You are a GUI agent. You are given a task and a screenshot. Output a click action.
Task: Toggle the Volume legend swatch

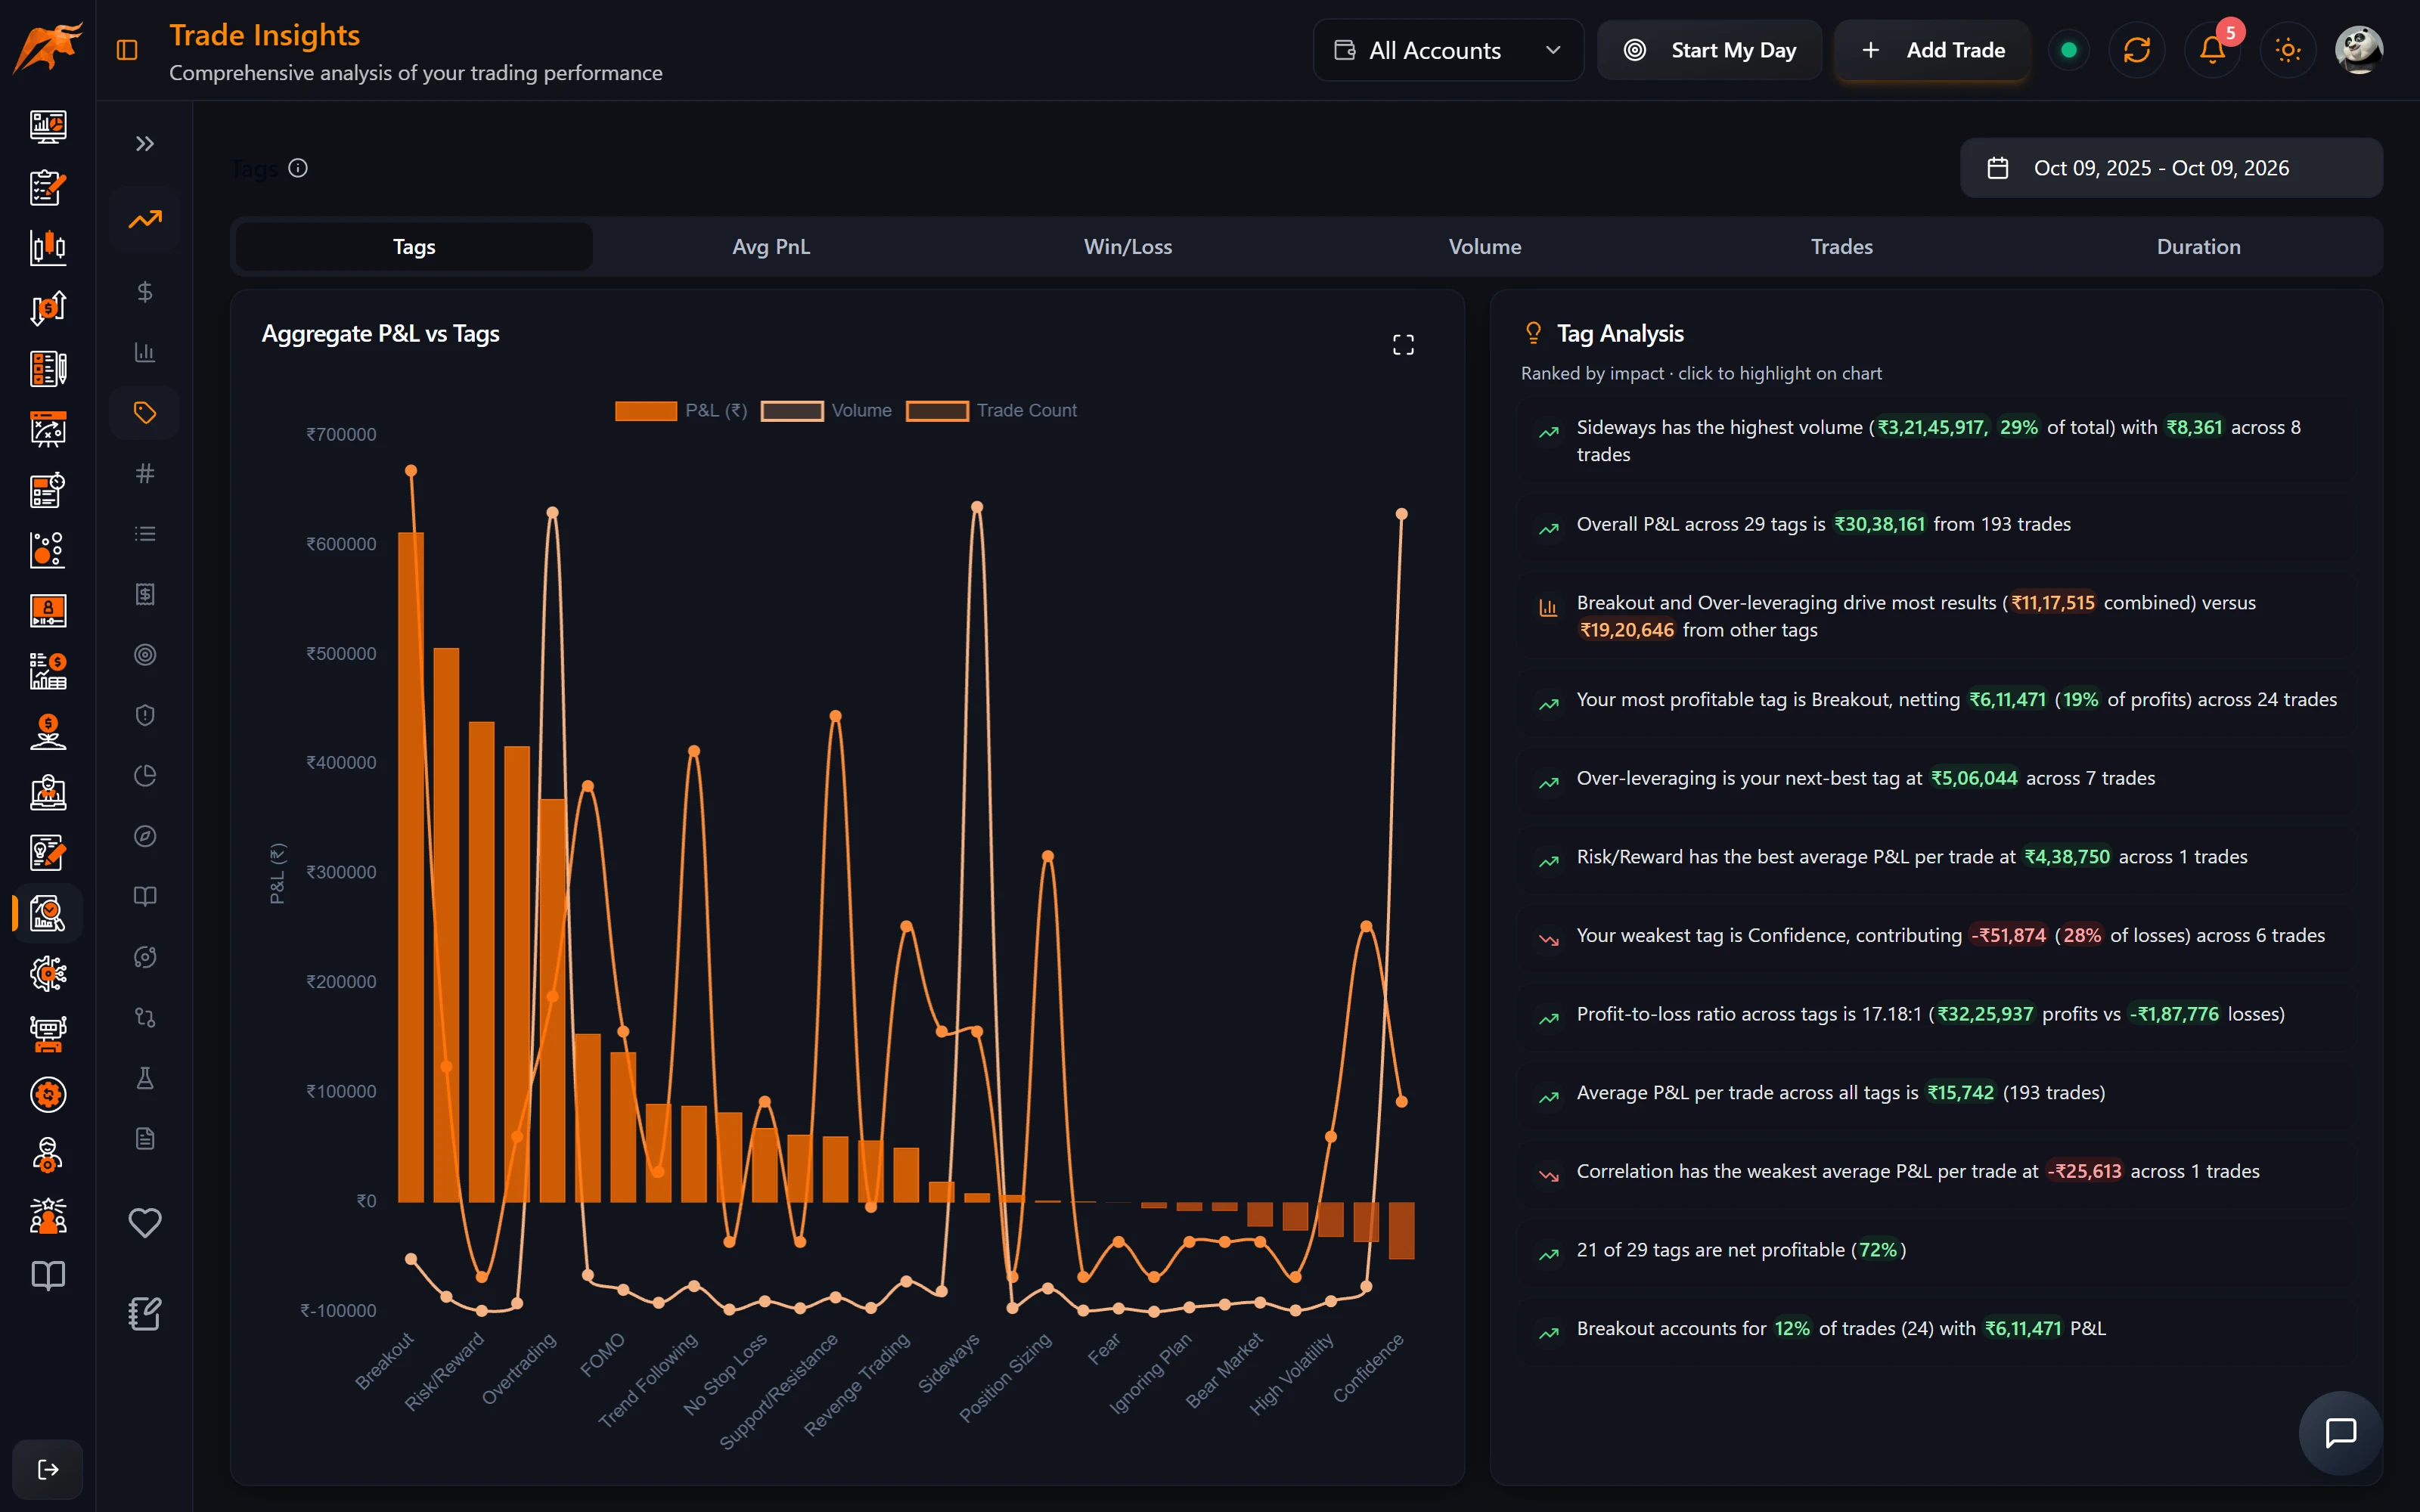coord(792,411)
